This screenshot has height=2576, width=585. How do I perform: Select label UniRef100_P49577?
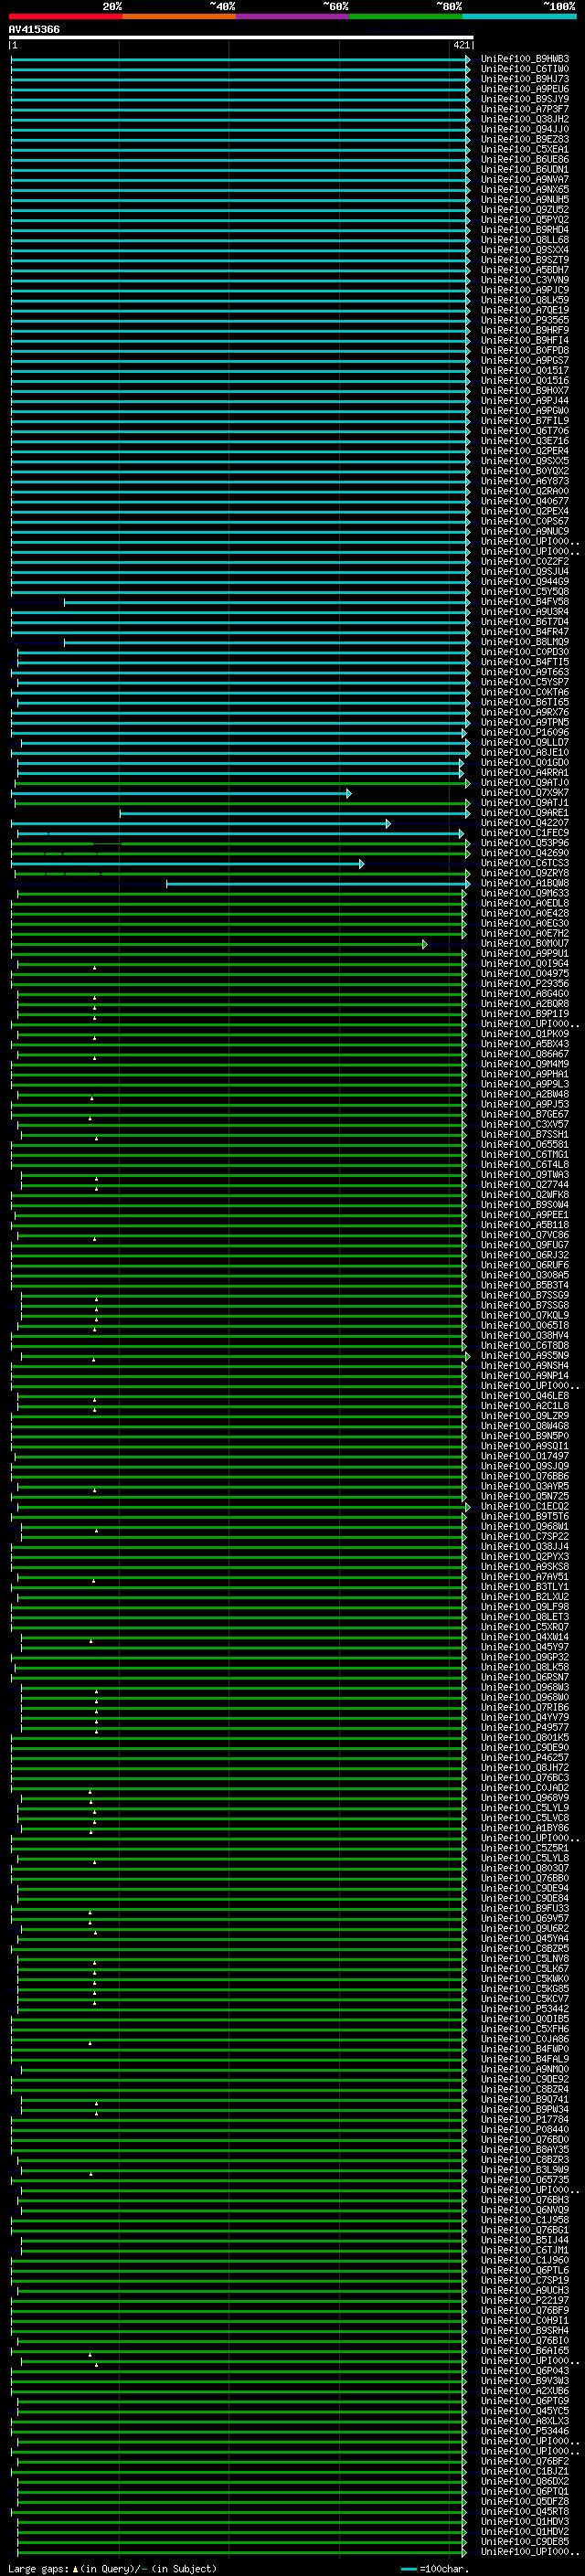[x=525, y=1727]
